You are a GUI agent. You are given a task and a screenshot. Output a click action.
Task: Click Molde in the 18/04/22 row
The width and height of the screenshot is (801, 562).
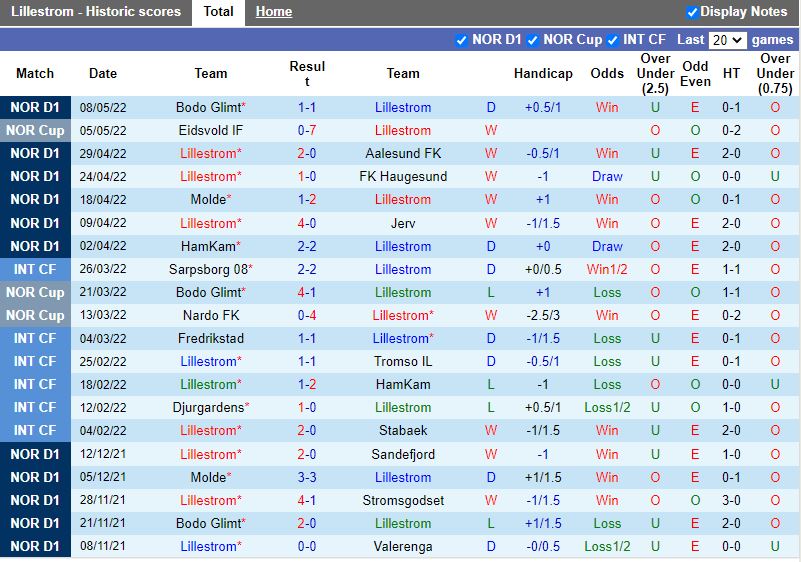208,199
